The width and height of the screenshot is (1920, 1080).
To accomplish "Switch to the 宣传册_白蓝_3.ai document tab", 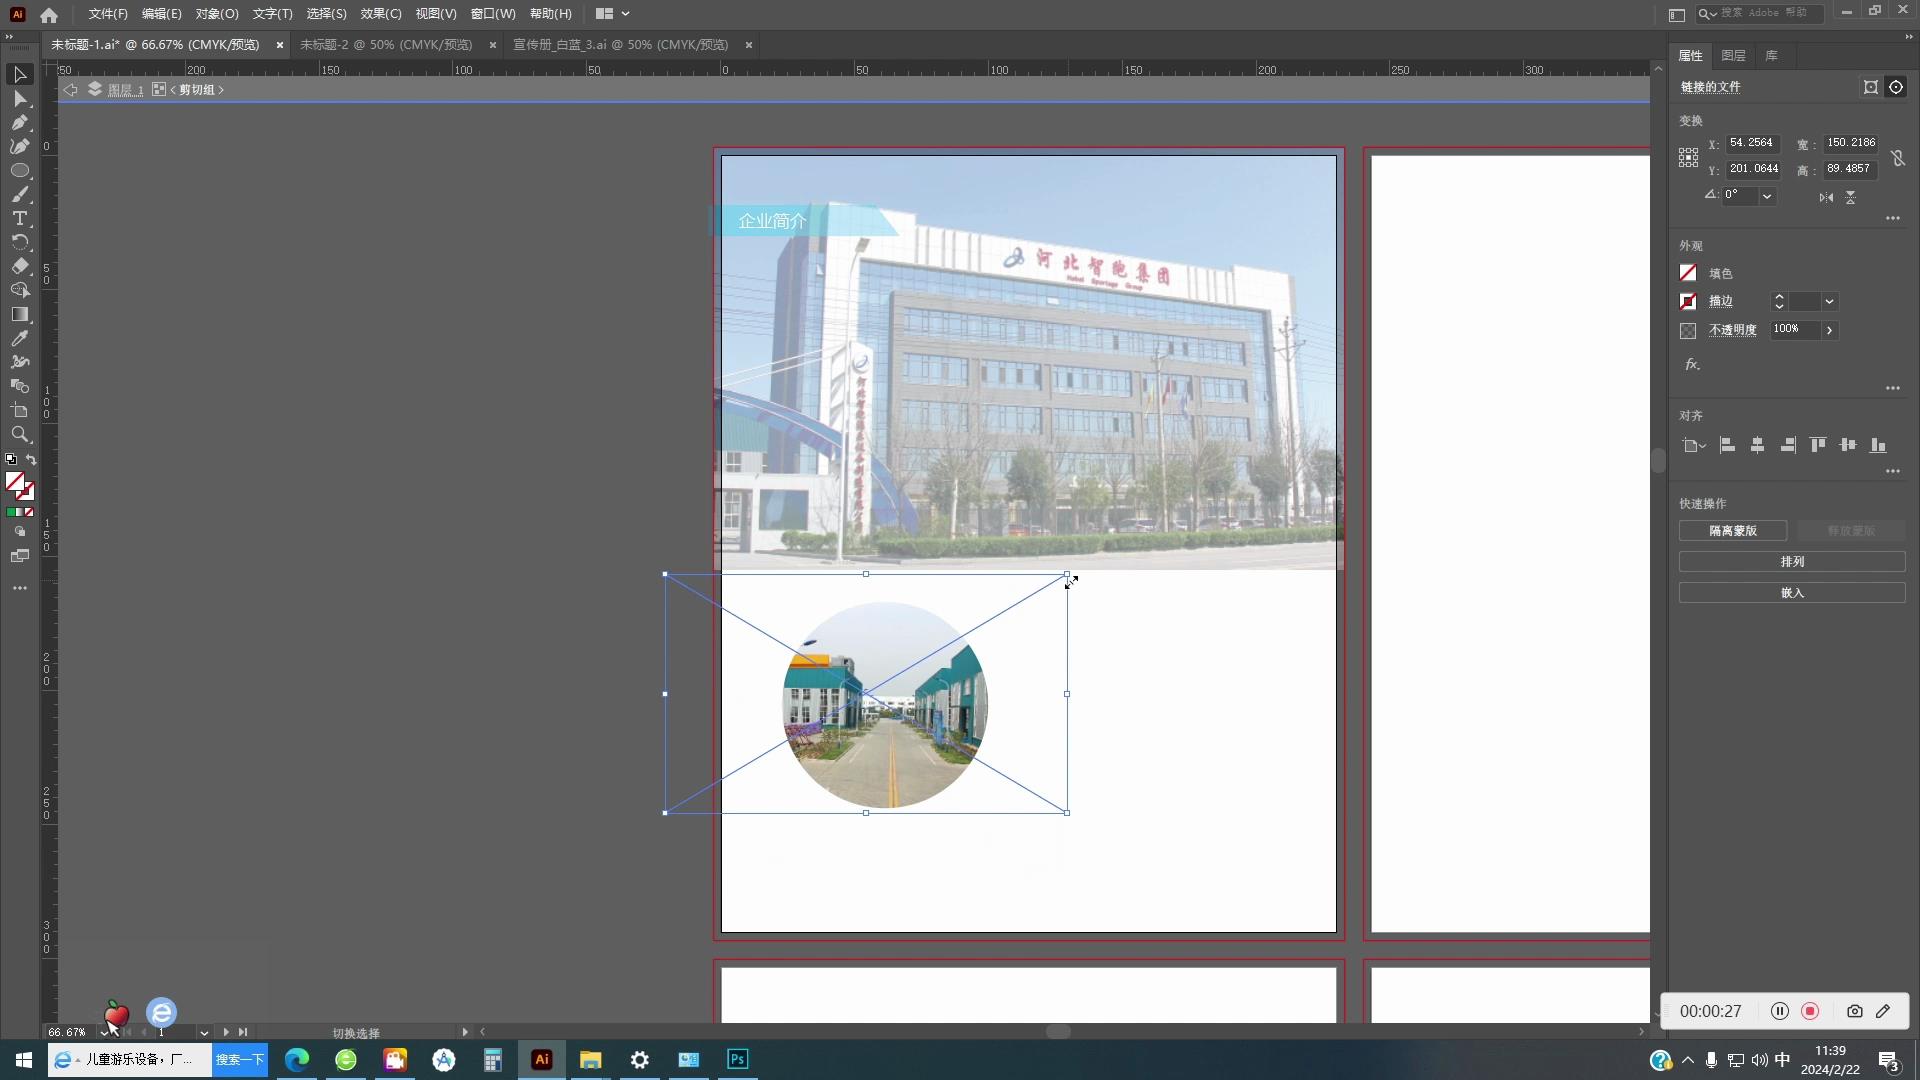I will click(x=620, y=45).
